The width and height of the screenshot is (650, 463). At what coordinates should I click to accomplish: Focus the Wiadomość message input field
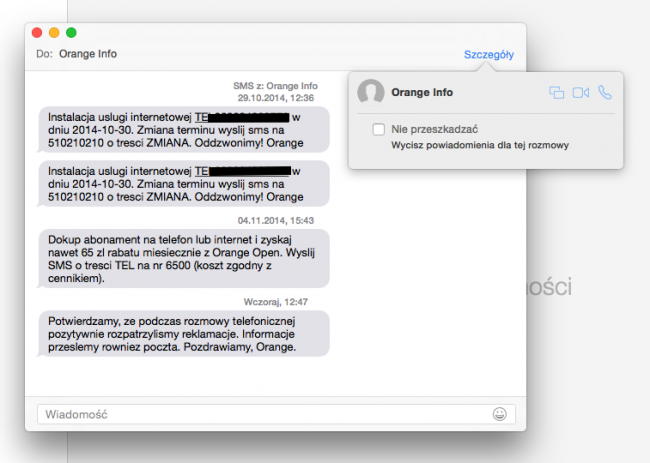[x=276, y=414]
